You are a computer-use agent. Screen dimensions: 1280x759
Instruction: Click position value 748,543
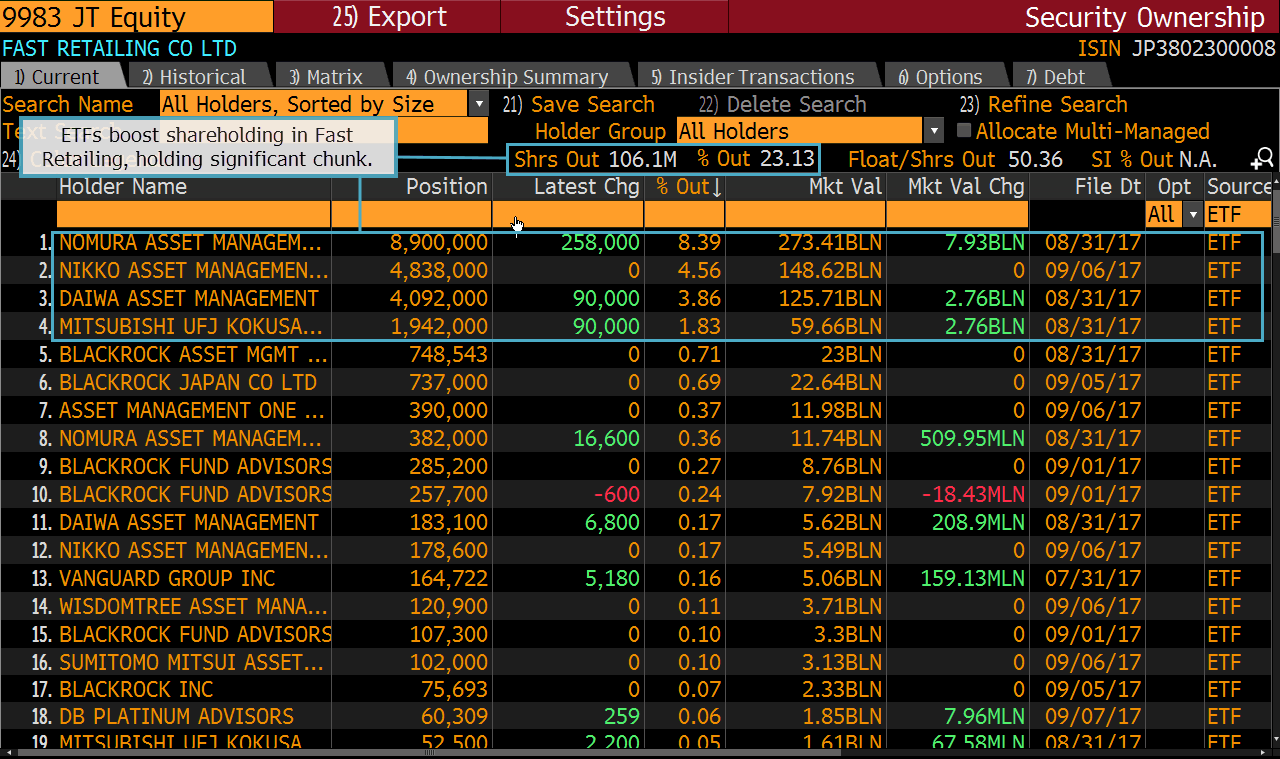pos(448,354)
